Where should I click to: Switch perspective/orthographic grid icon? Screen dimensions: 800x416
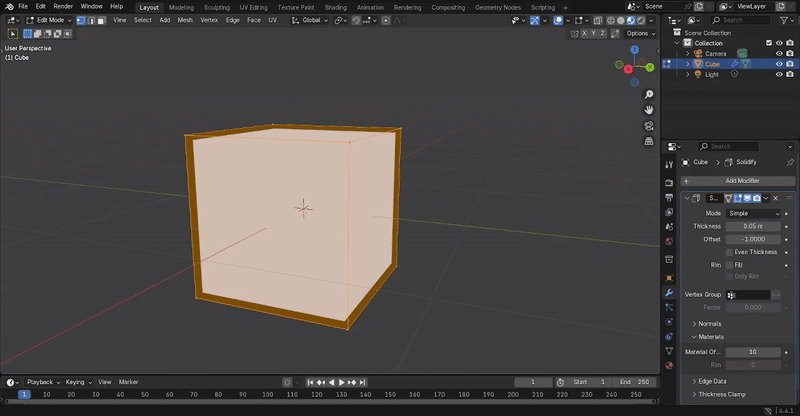tap(649, 141)
